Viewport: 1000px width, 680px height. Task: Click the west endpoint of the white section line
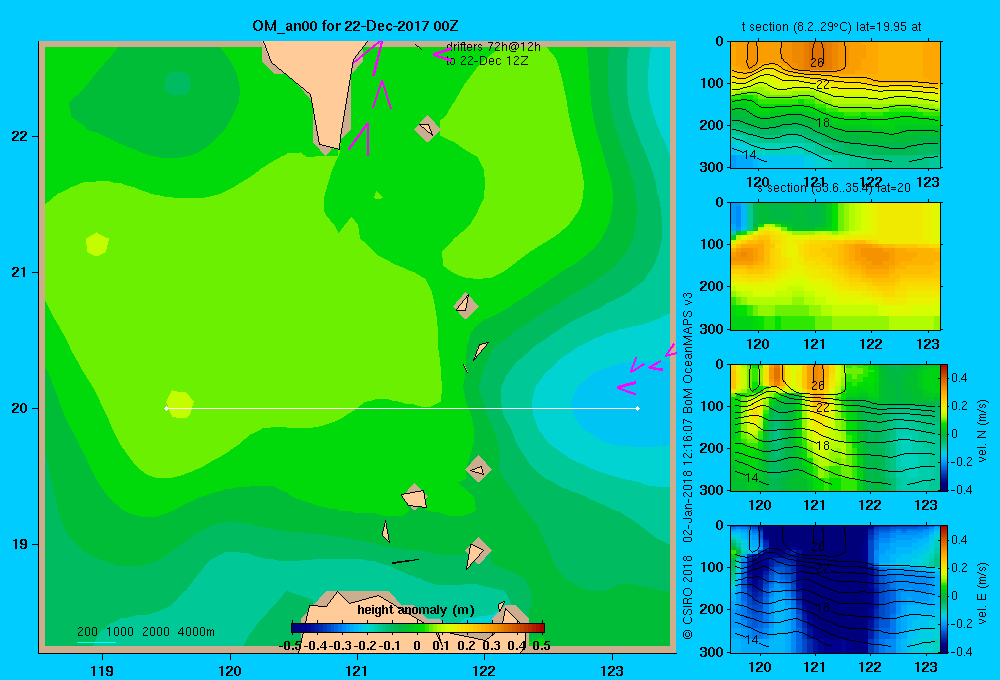pyautogui.click(x=166, y=408)
